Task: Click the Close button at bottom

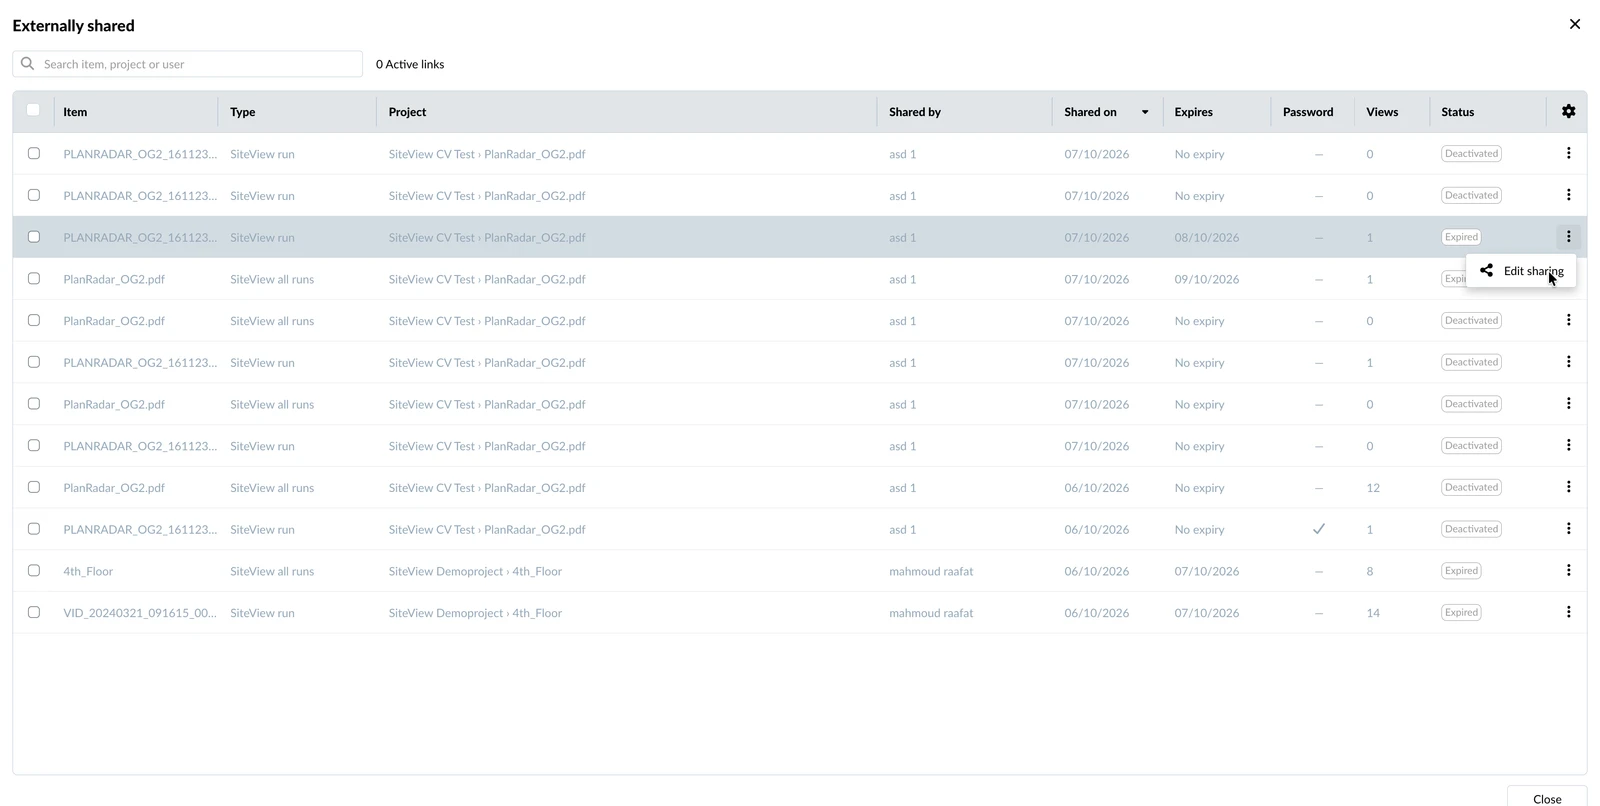Action: (x=1547, y=798)
